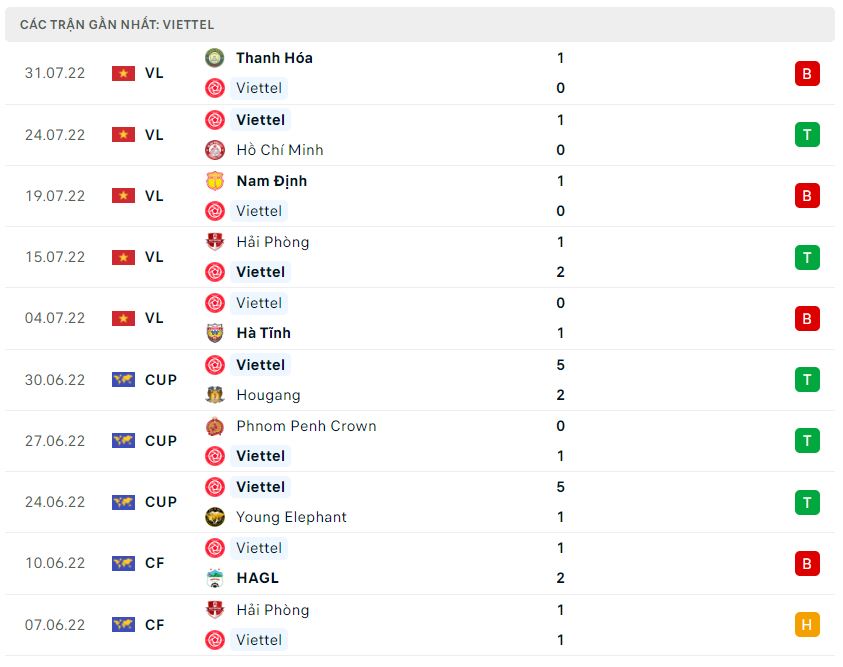Screen dimensions: 843x667
Task: Click the 5 score in 24.06.22 match
Action: [560, 487]
